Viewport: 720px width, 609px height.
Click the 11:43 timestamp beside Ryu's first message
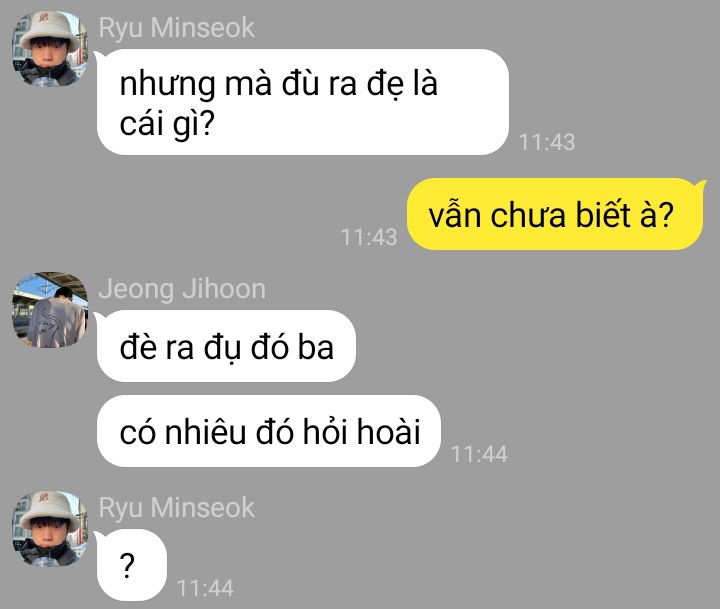click(x=546, y=142)
